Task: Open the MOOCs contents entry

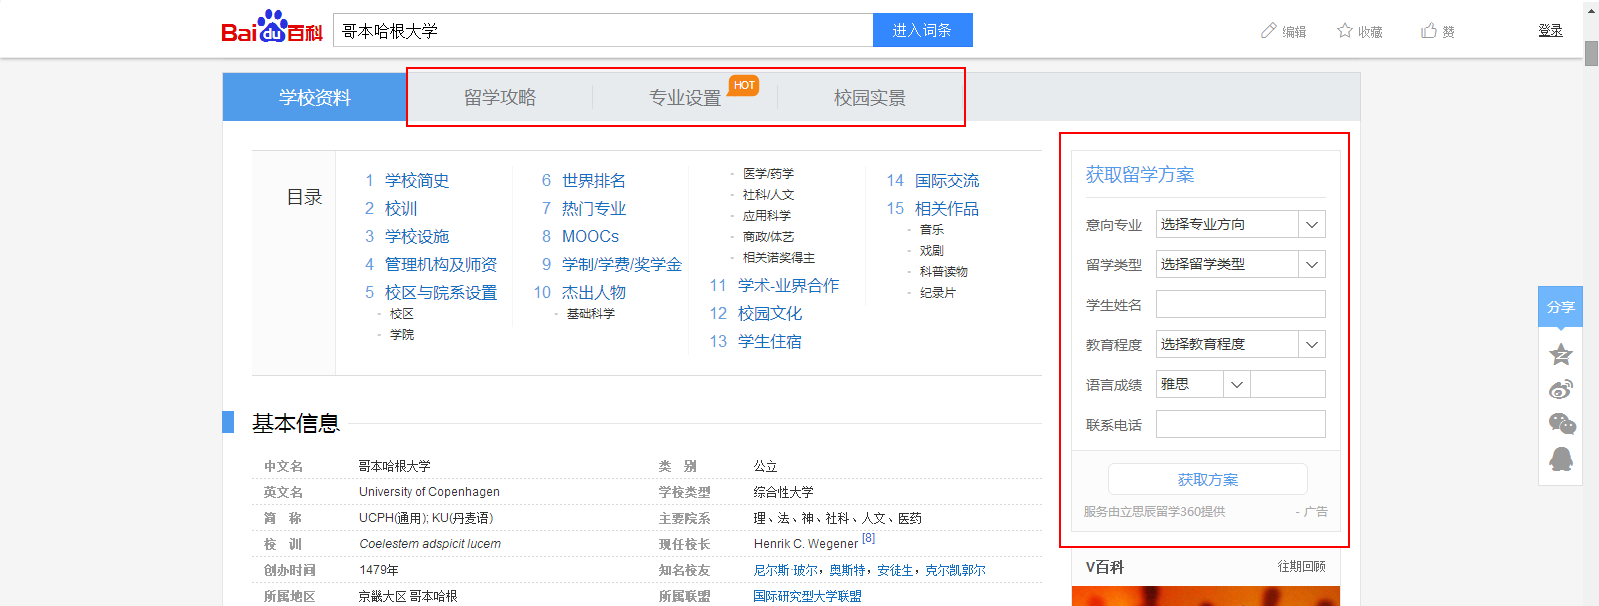Action: [x=590, y=236]
